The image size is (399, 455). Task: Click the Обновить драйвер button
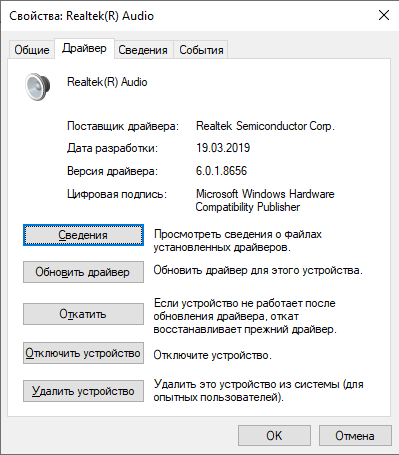click(x=83, y=272)
